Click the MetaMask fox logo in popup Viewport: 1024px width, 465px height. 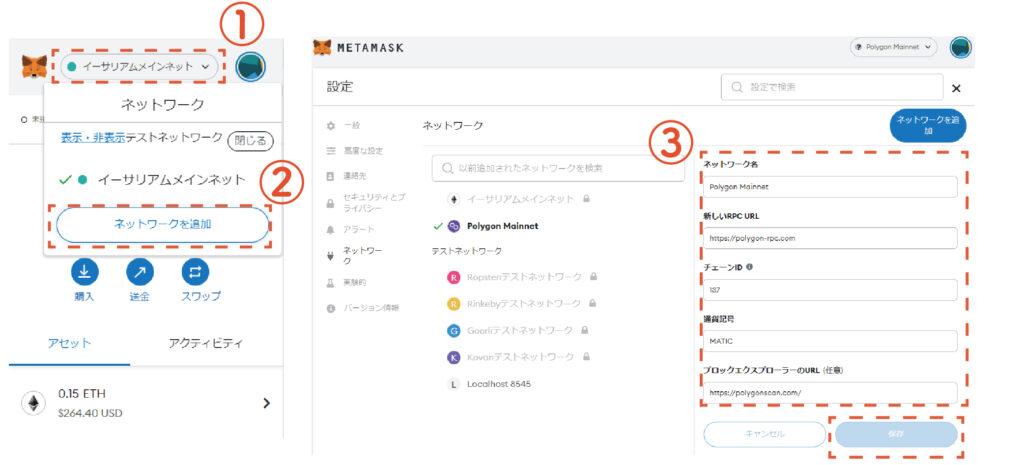click(34, 67)
